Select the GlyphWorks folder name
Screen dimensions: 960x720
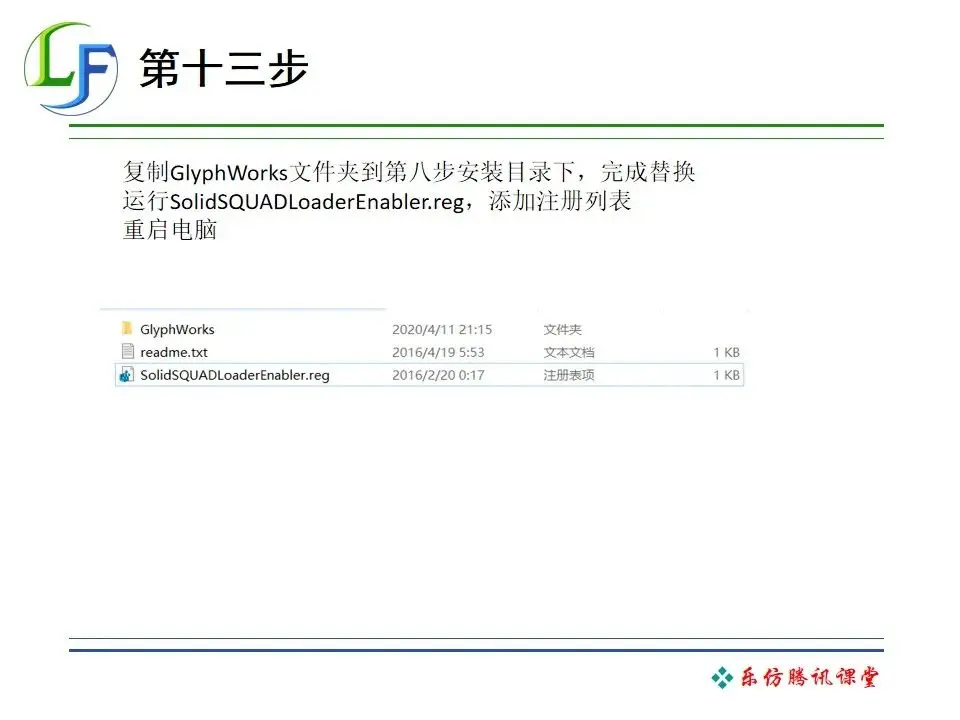177,329
